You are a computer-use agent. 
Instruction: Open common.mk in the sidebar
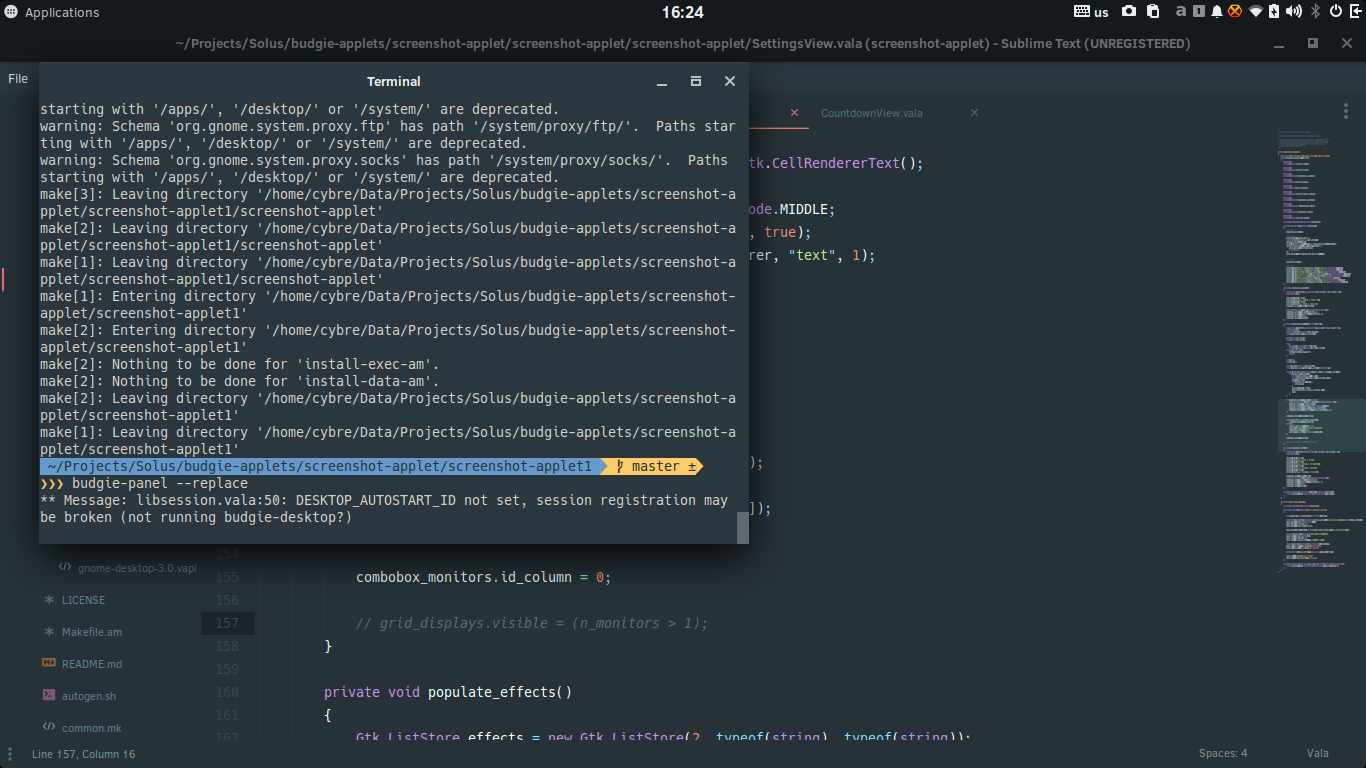tap(91, 728)
